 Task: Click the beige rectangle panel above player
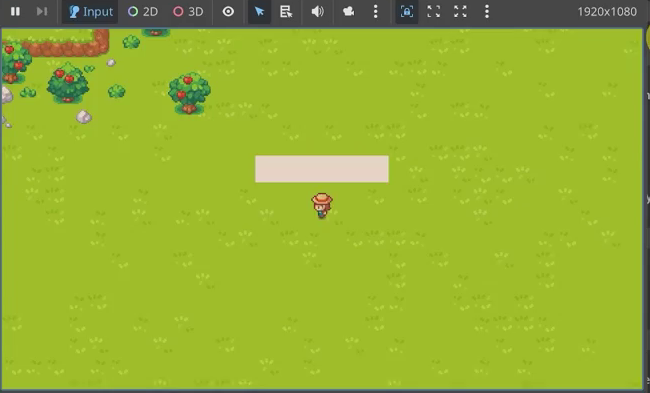(322, 169)
